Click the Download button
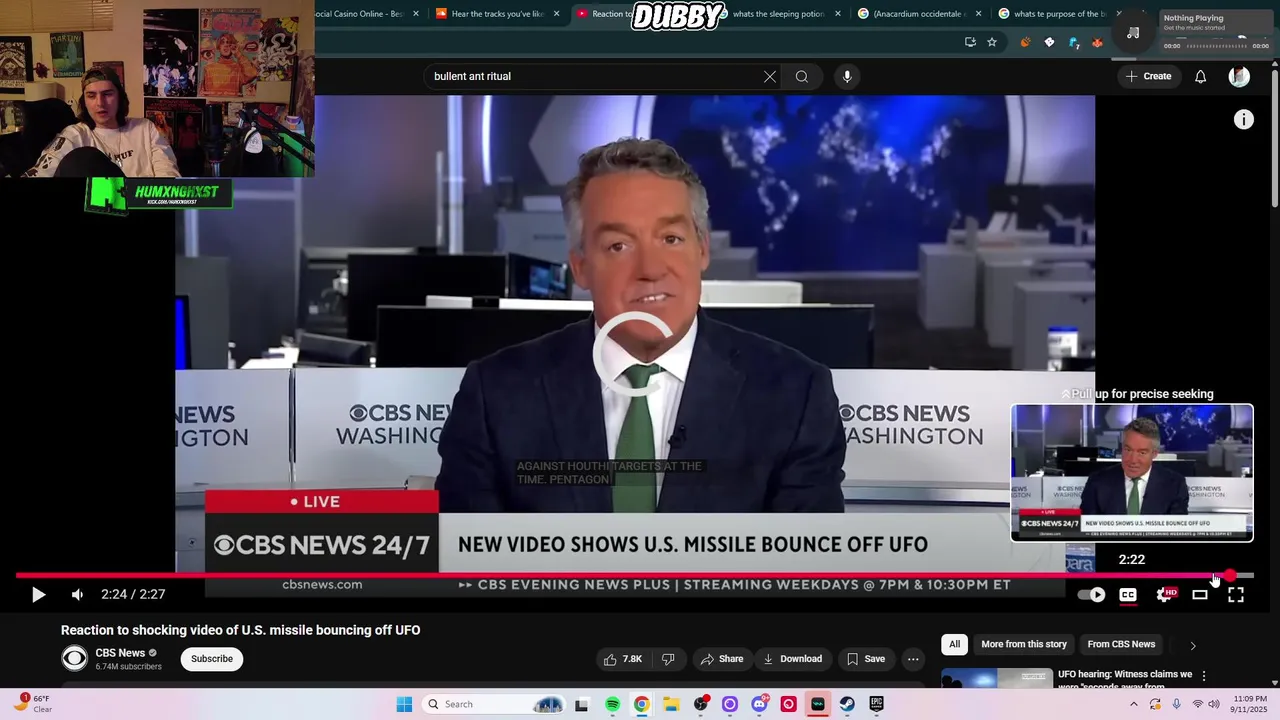Image resolution: width=1280 pixels, height=720 pixels. click(x=792, y=659)
